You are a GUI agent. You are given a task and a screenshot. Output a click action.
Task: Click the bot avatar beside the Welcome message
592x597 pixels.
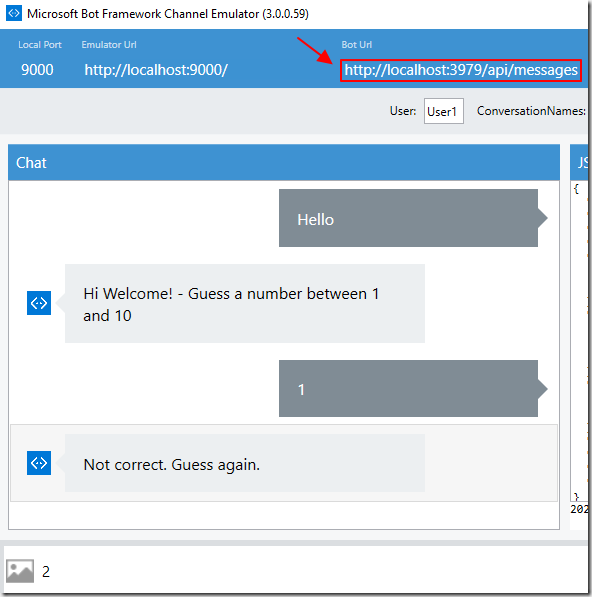click(39, 303)
